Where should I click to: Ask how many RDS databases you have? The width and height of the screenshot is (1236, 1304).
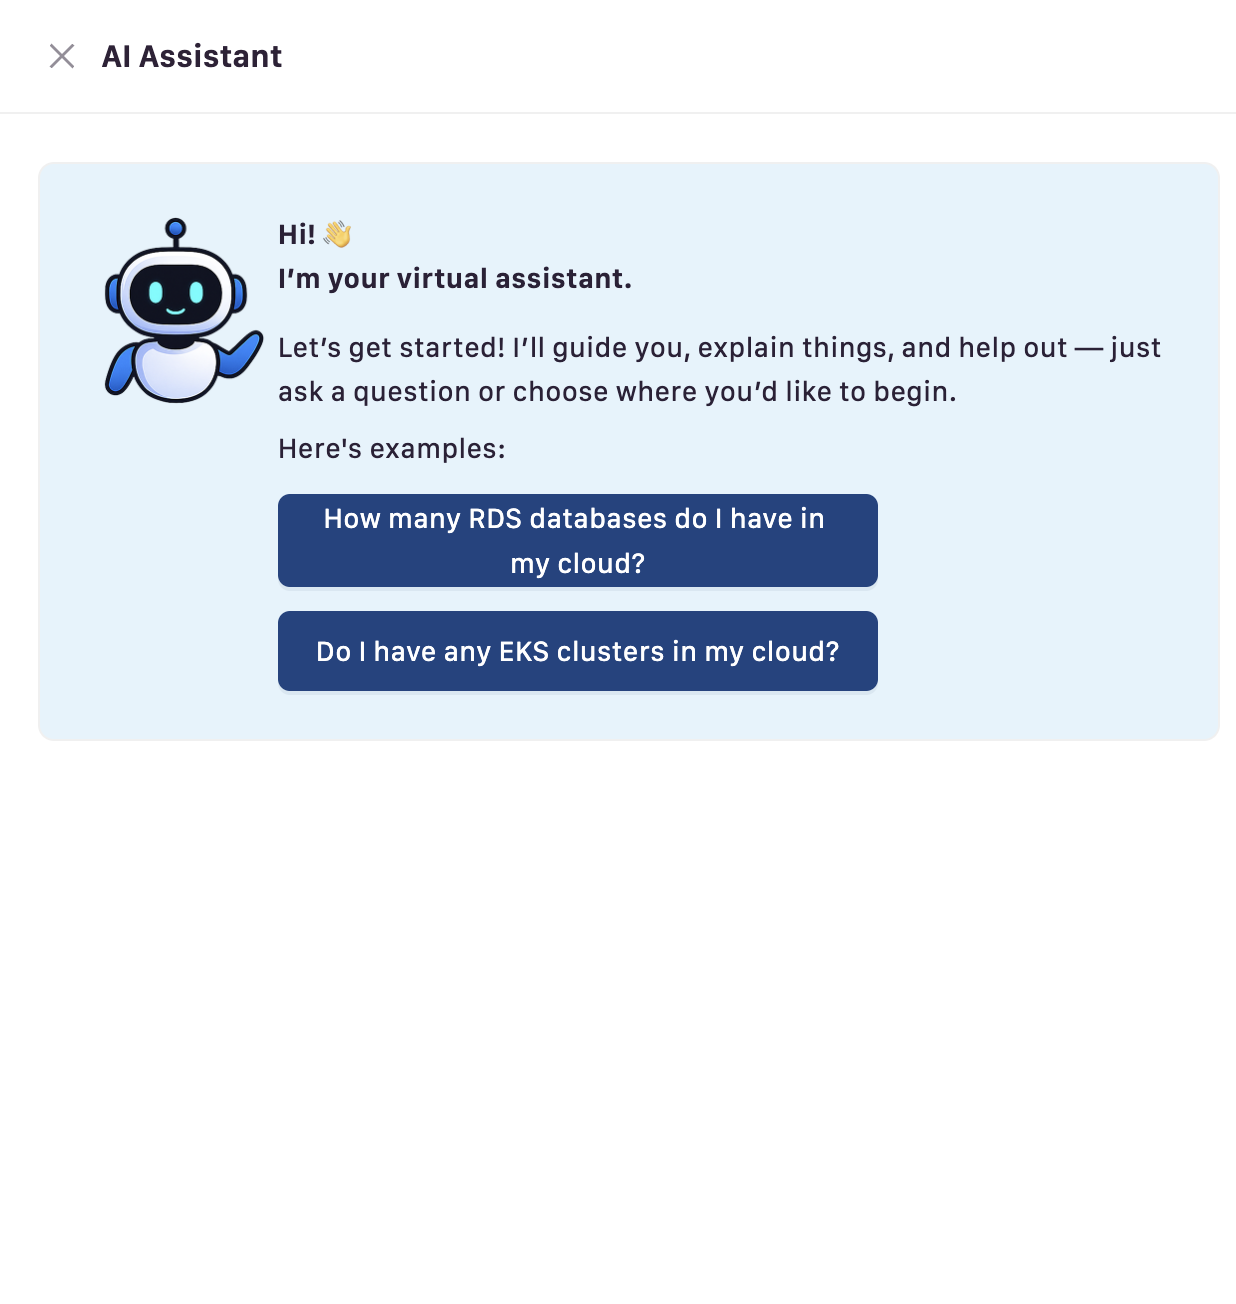pyautogui.click(x=578, y=540)
